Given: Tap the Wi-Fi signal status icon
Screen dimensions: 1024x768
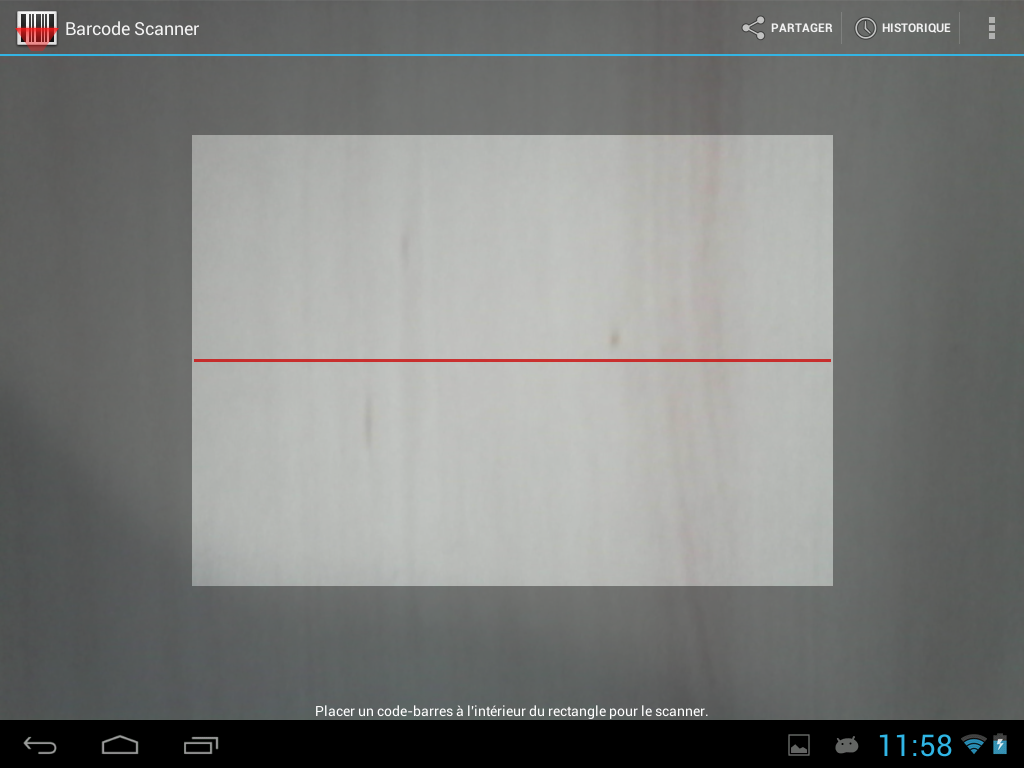Looking at the screenshot, I should pos(974,744).
